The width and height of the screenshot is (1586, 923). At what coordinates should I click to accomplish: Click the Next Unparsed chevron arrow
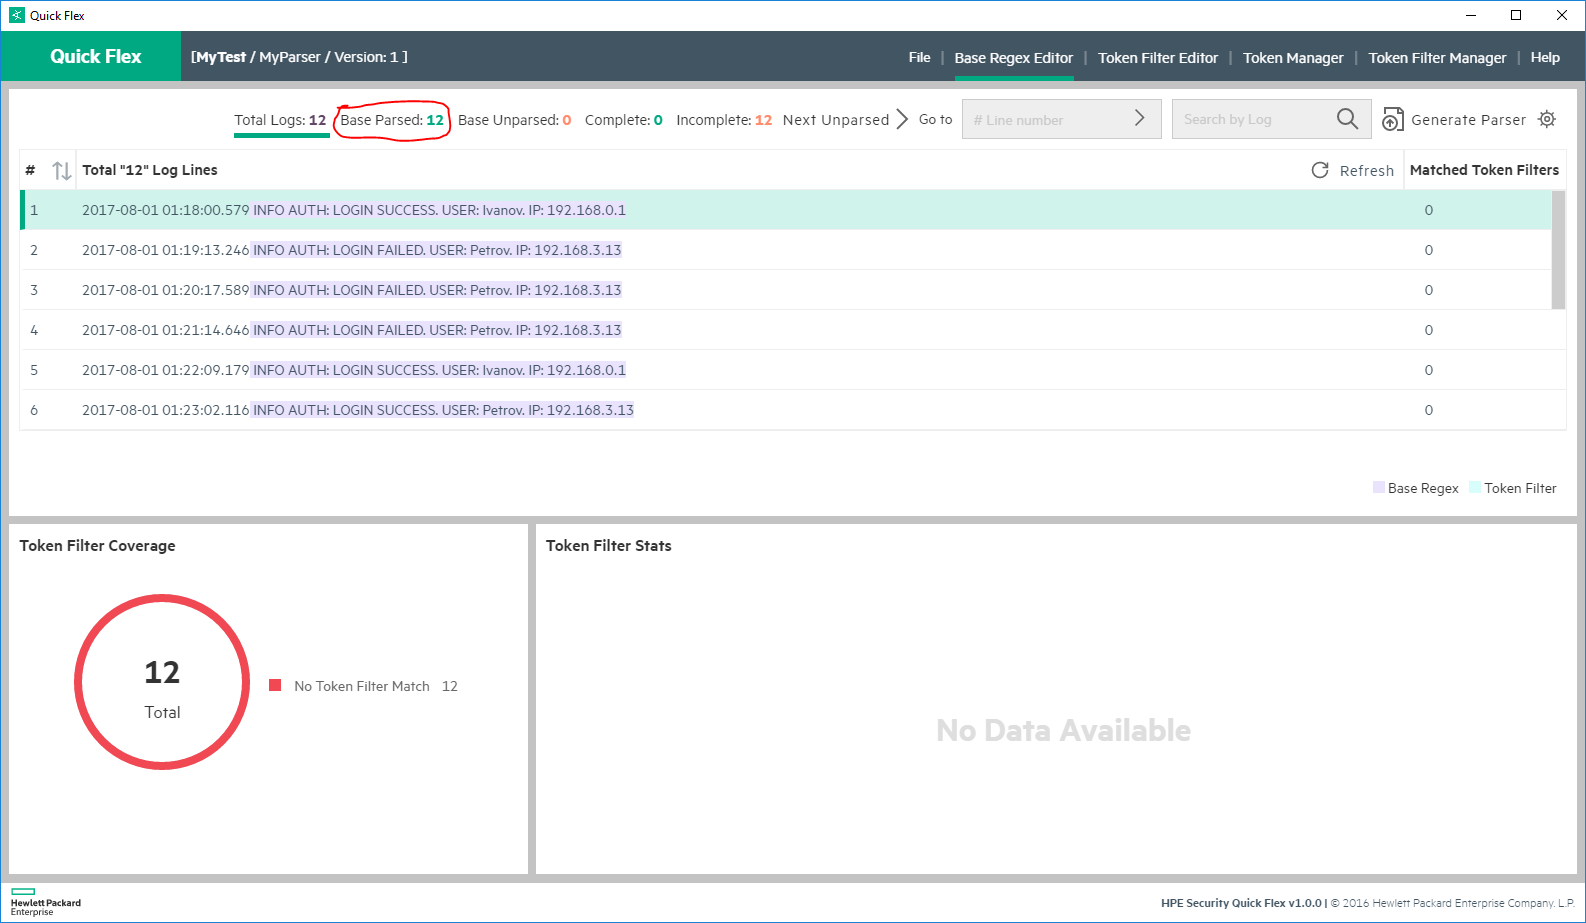(x=902, y=119)
